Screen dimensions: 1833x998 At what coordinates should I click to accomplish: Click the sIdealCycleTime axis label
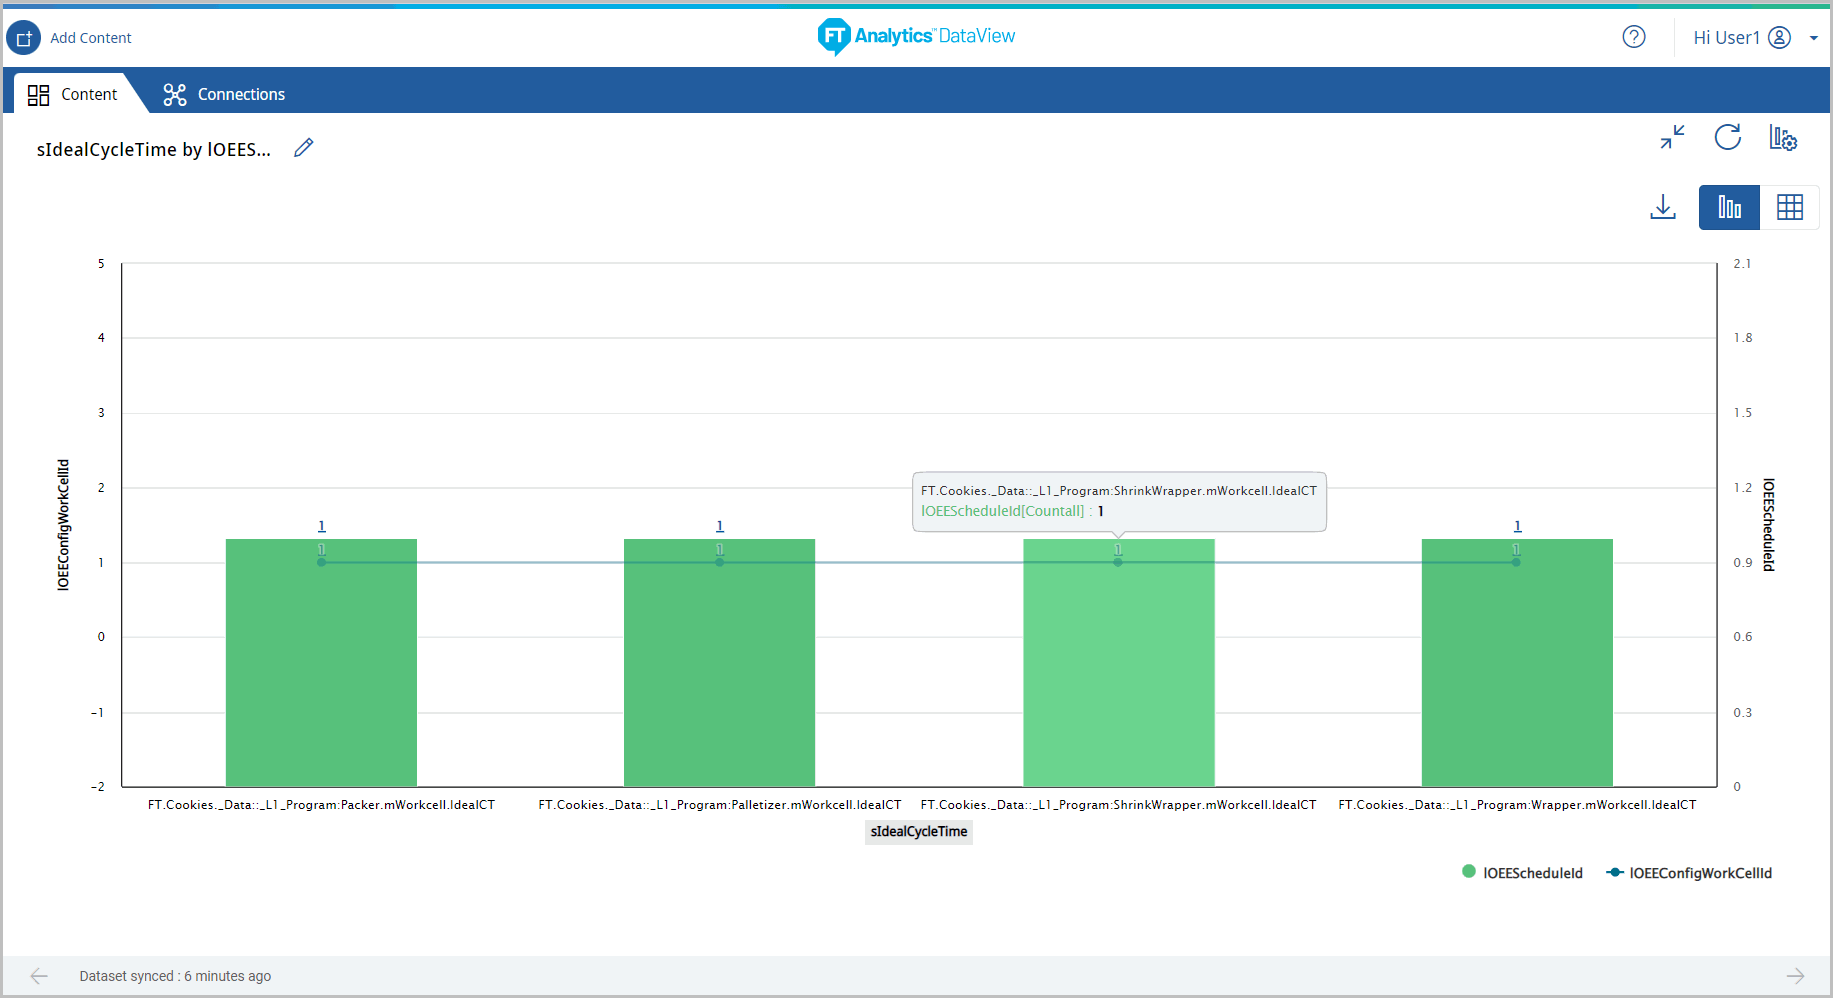[918, 831]
